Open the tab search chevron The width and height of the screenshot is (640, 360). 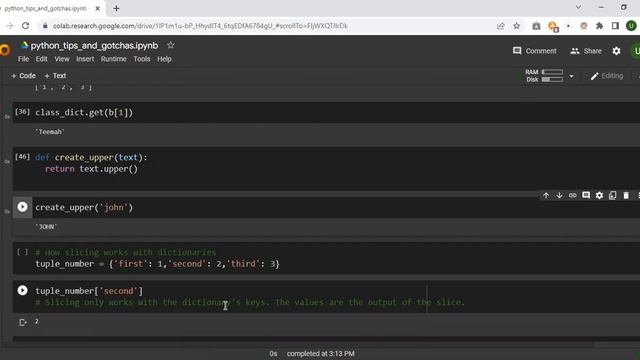coord(578,7)
